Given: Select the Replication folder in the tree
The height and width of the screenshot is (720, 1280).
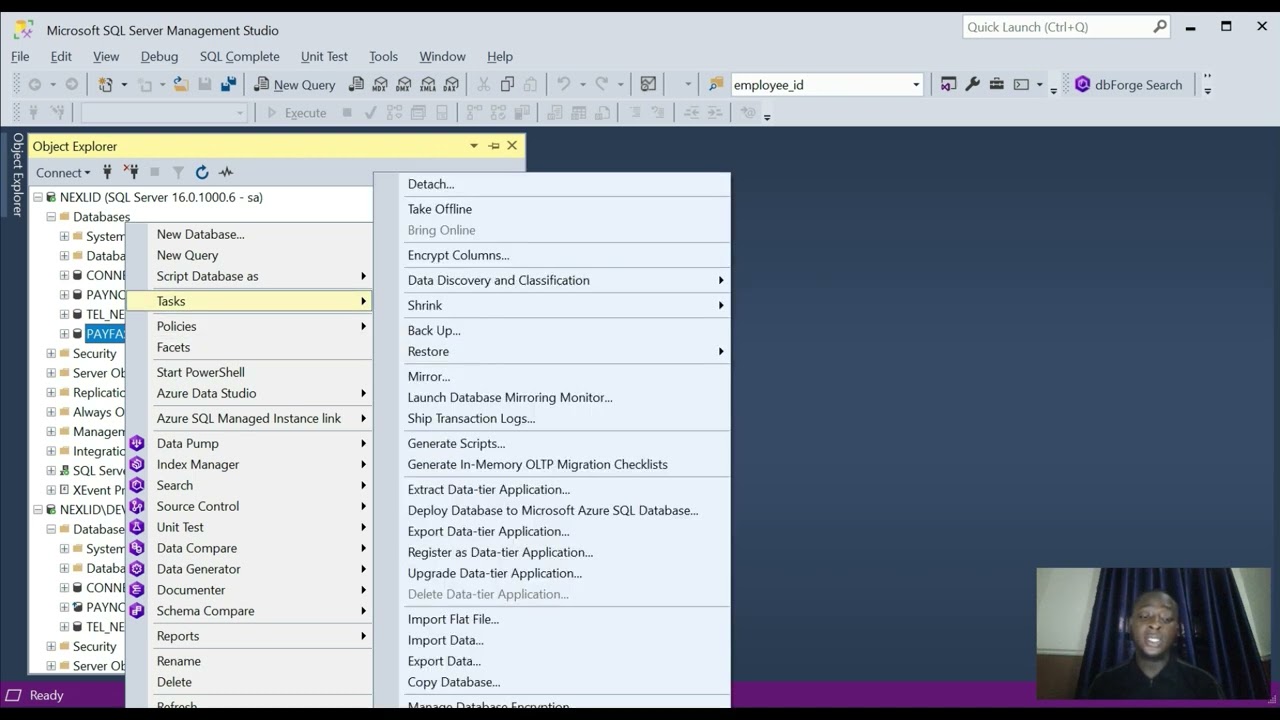Looking at the screenshot, I should (x=98, y=392).
